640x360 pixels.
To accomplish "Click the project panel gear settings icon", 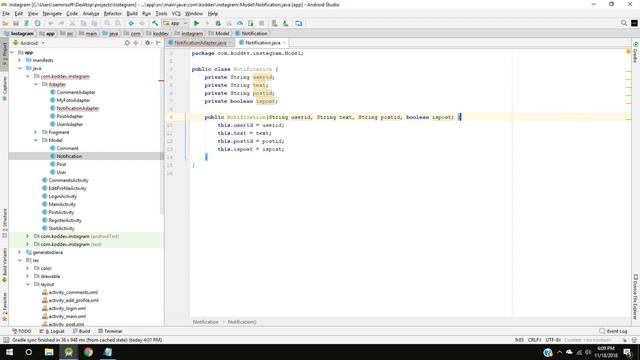I will pos(148,43).
